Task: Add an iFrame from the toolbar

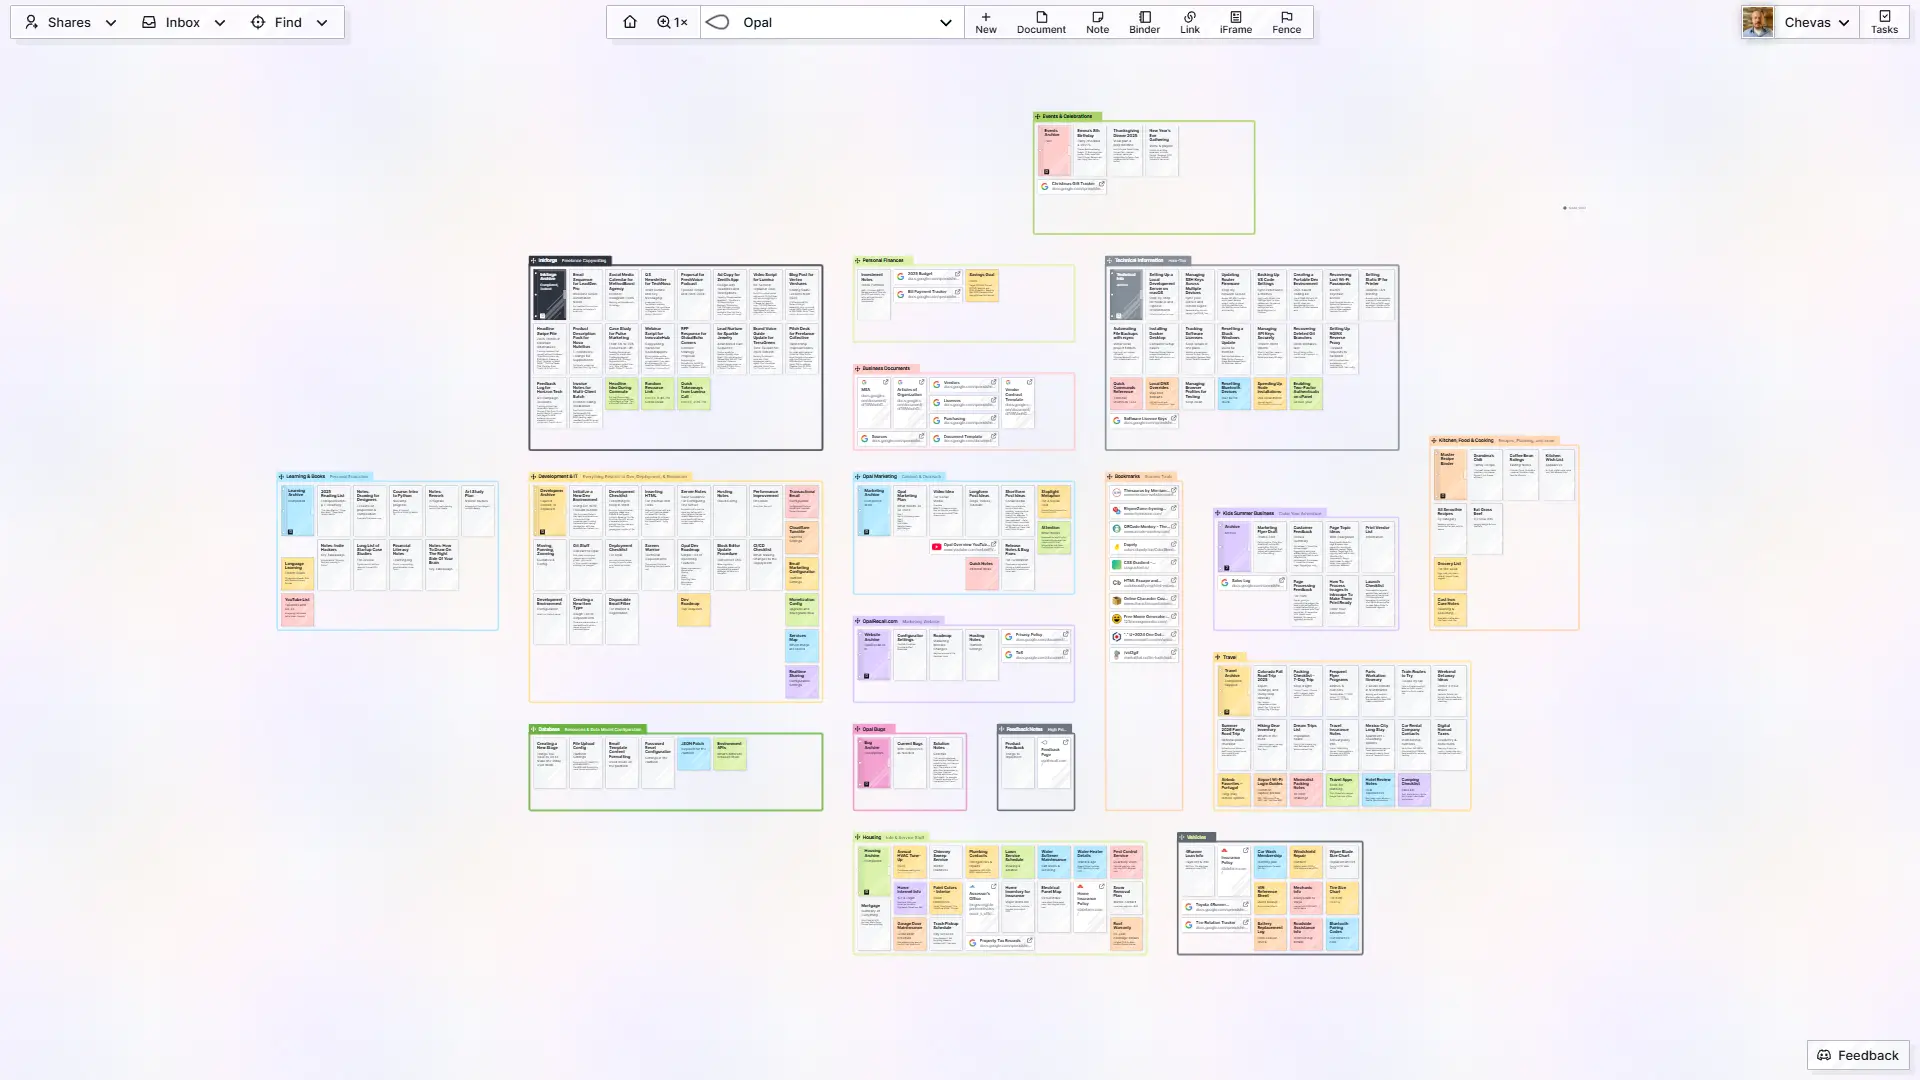Action: coord(1235,22)
